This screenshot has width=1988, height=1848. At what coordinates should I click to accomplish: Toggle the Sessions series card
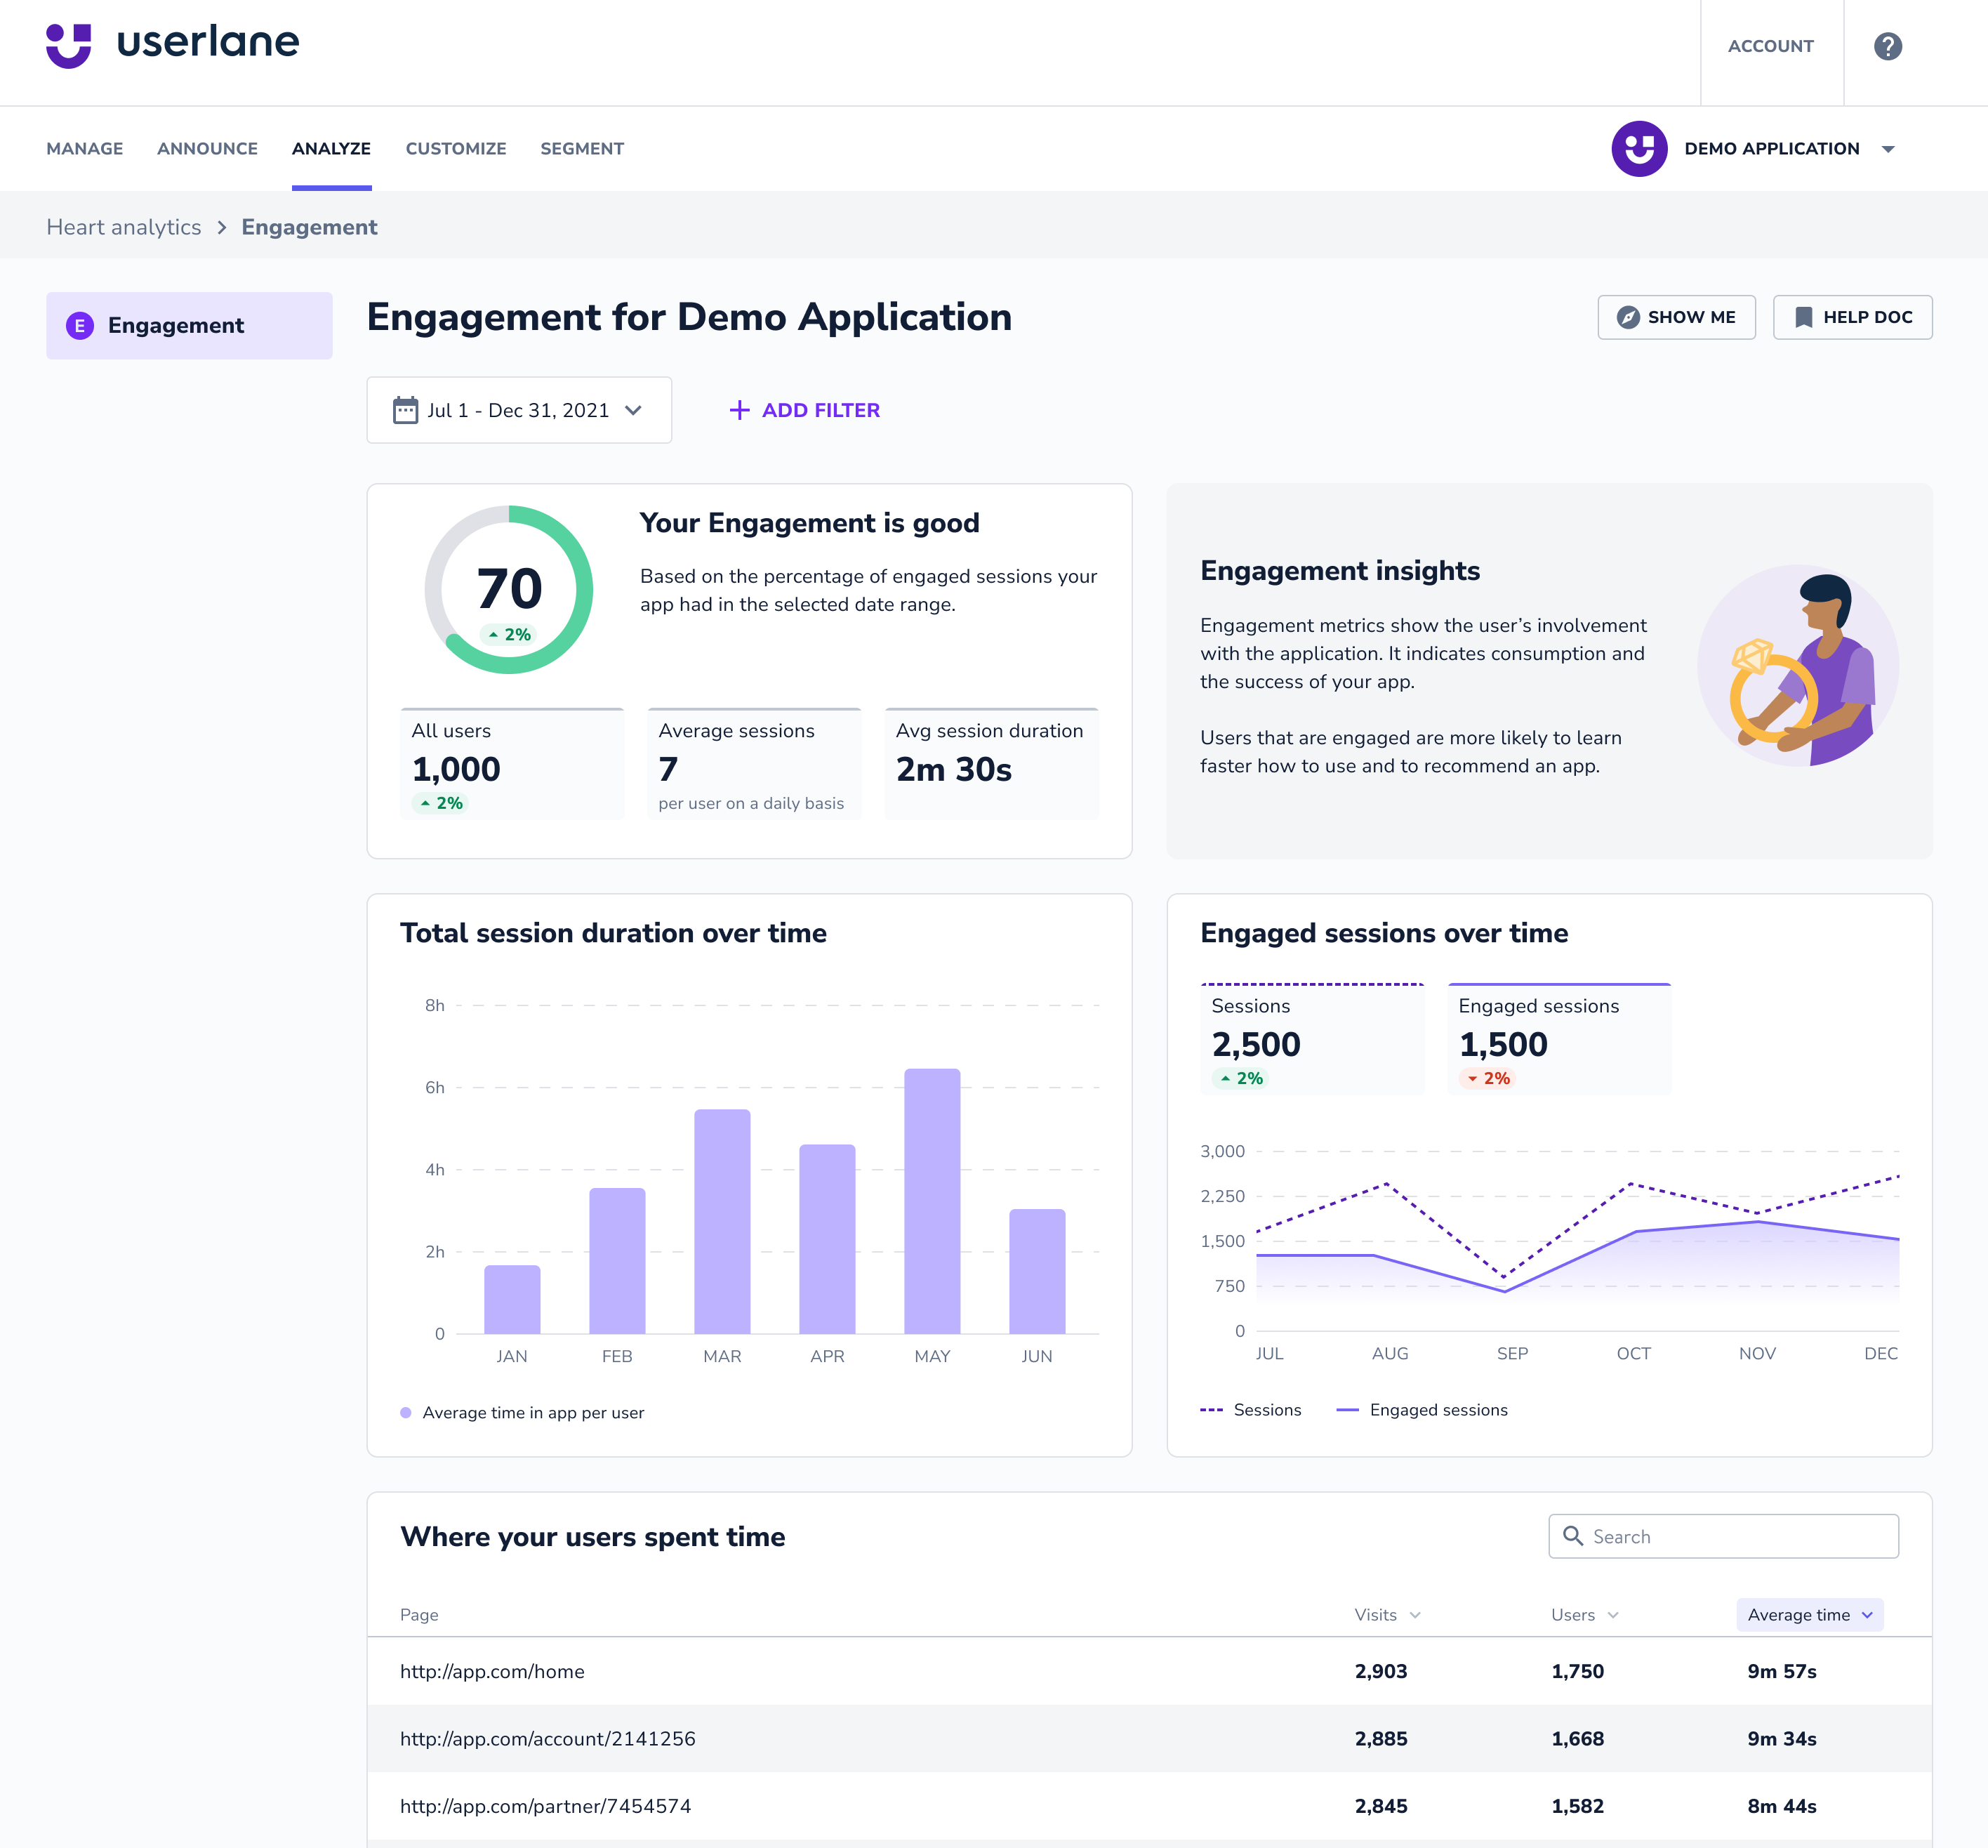(x=1311, y=1039)
